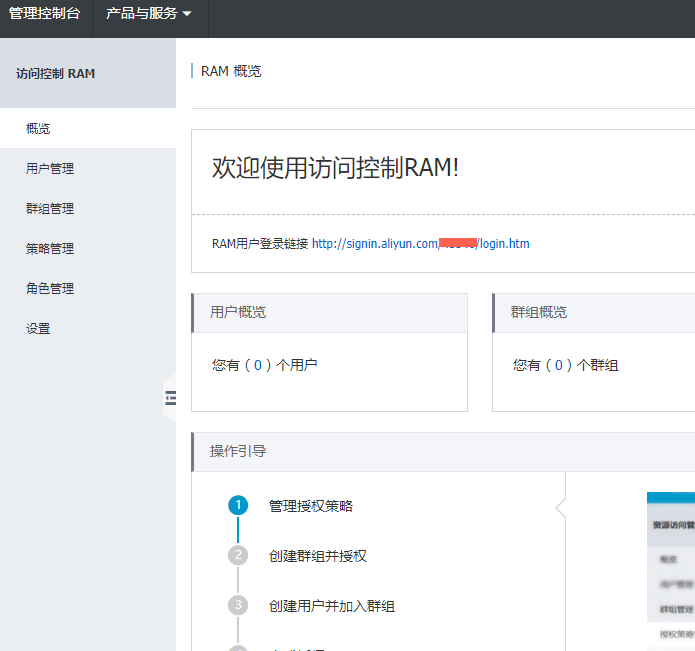Click the step 2 circle marker
Image resolution: width=695 pixels, height=651 pixels.
pos(238,555)
